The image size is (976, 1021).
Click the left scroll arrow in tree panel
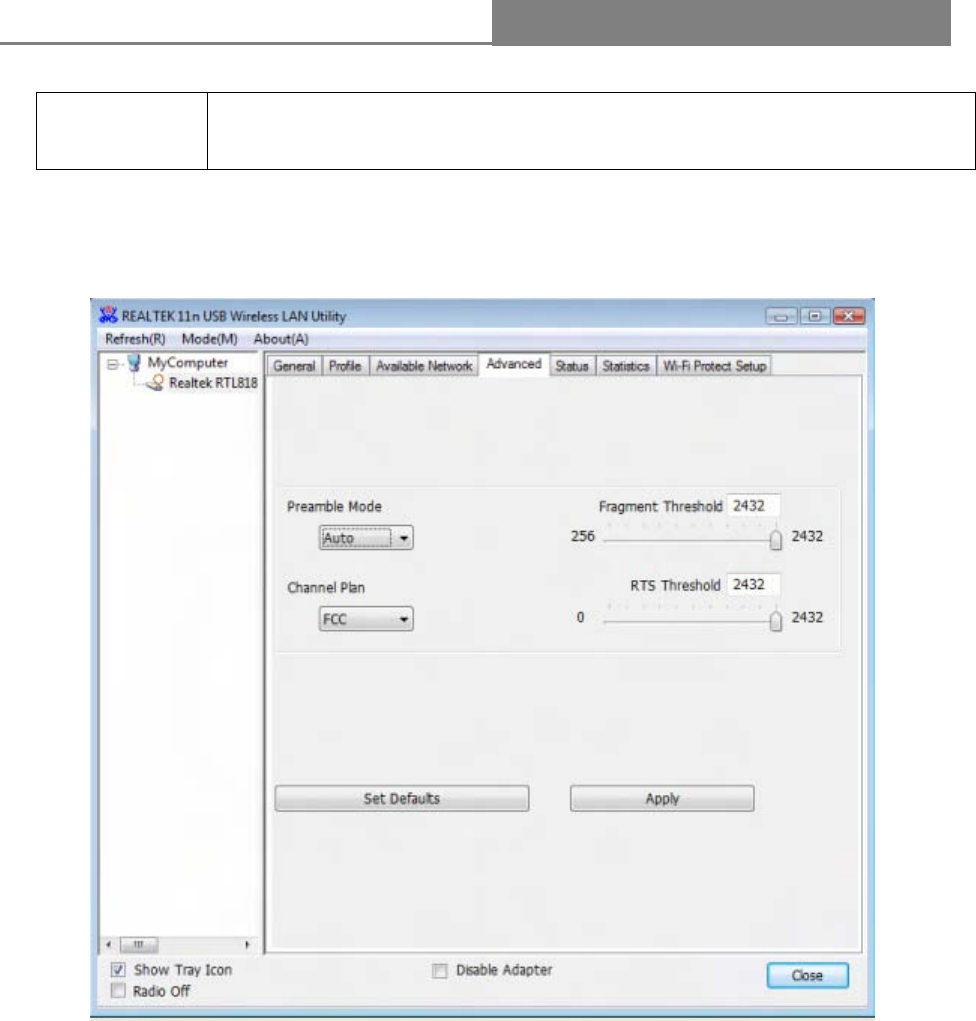tap(109, 944)
